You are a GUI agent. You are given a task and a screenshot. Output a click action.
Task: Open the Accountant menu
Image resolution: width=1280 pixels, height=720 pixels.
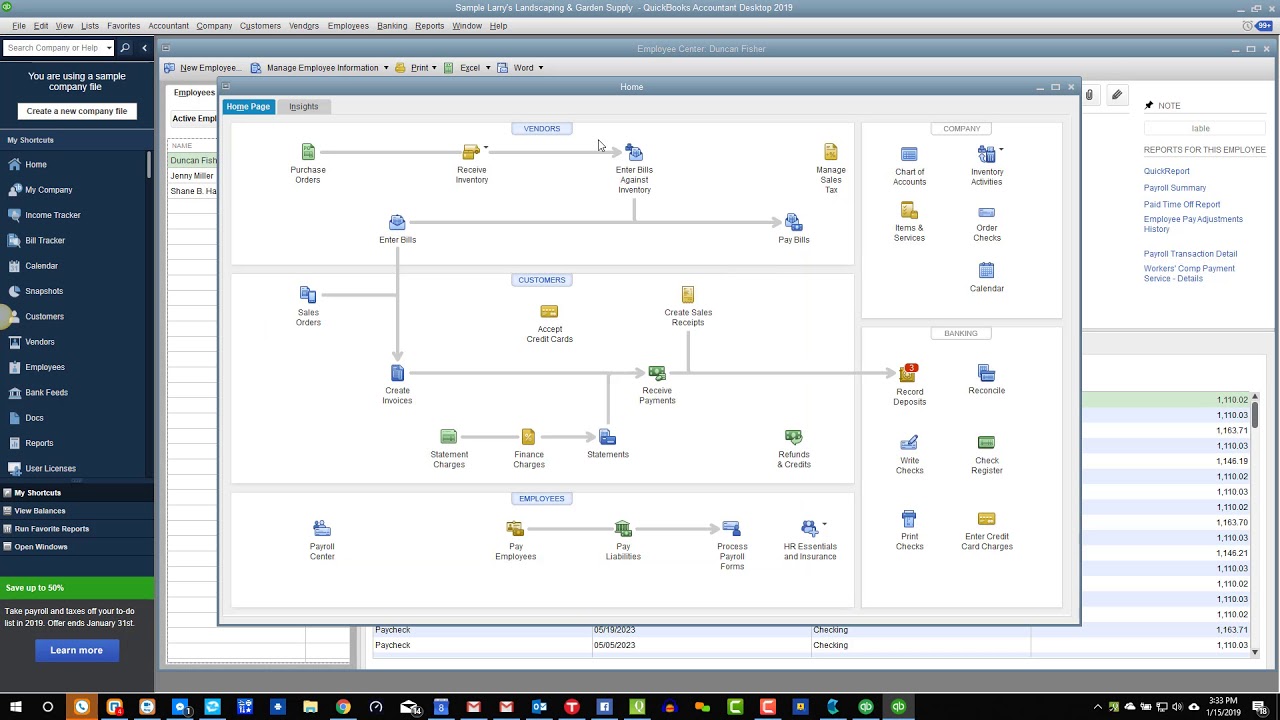pyautogui.click(x=168, y=26)
